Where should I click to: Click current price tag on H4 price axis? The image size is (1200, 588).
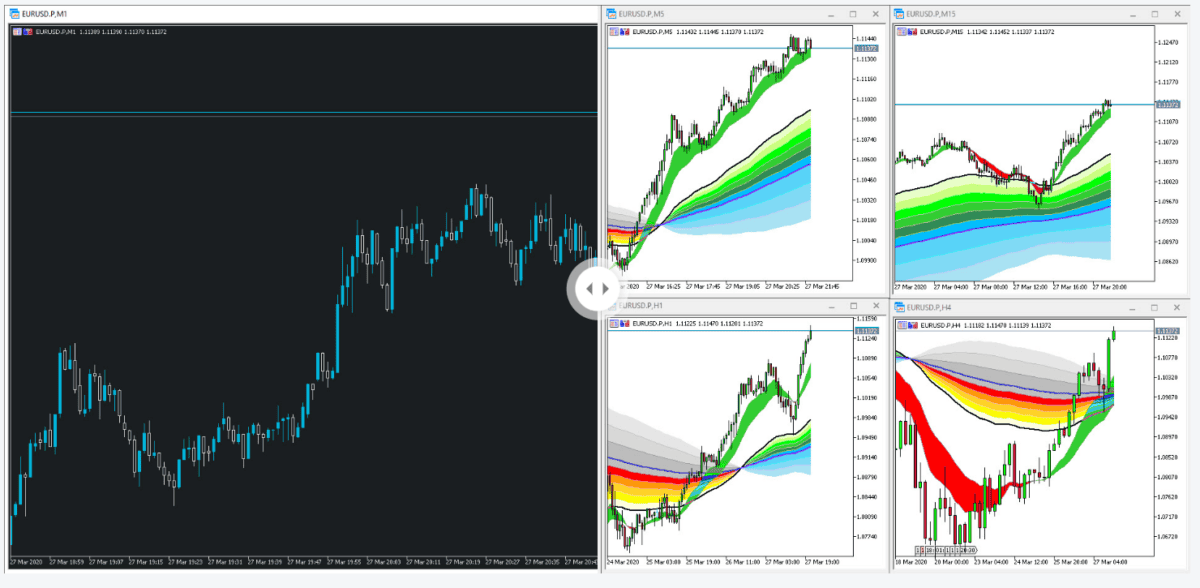1167,331
